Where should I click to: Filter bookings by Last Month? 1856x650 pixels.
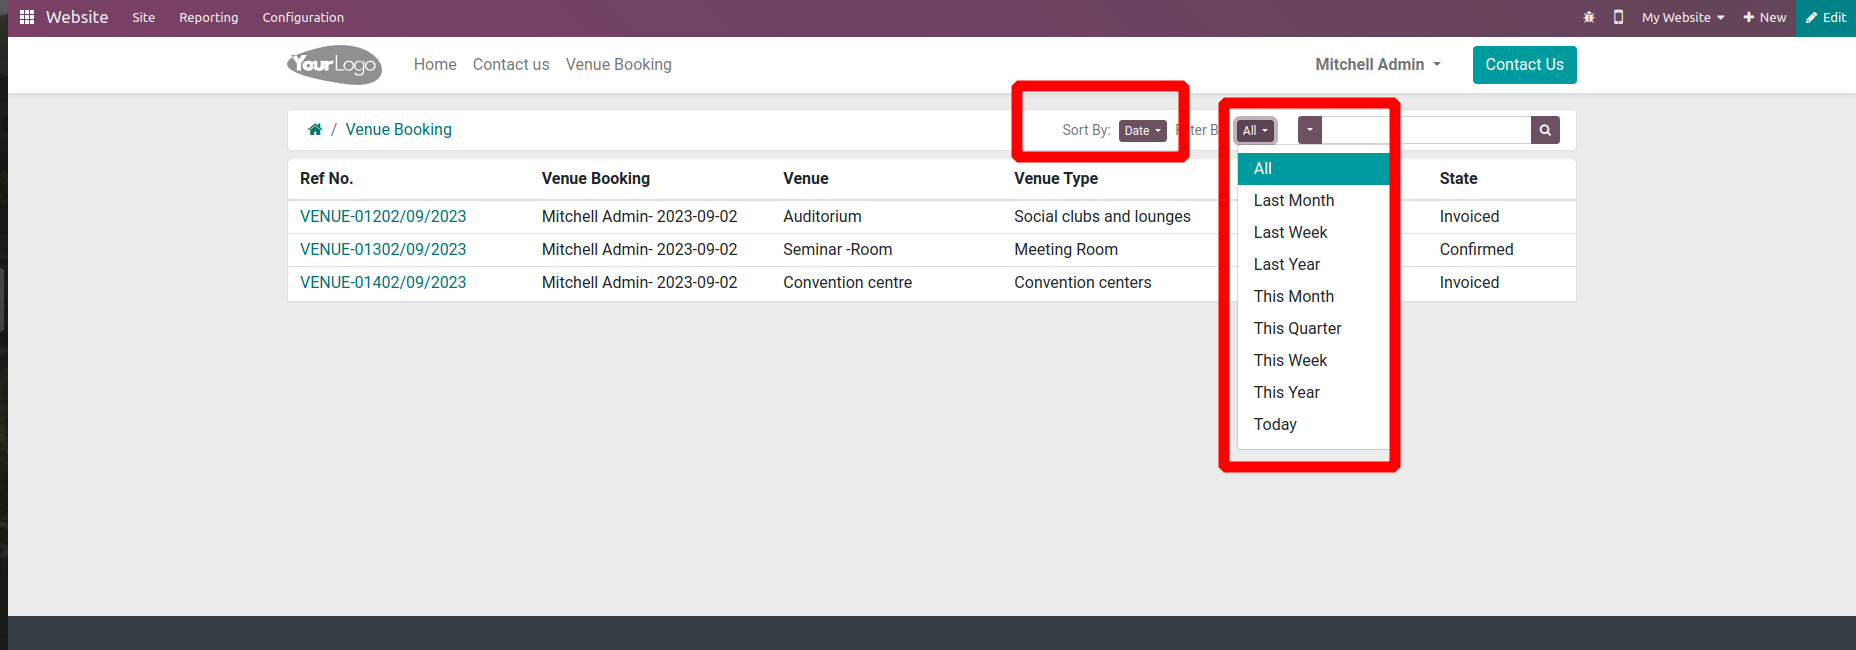1314,201
